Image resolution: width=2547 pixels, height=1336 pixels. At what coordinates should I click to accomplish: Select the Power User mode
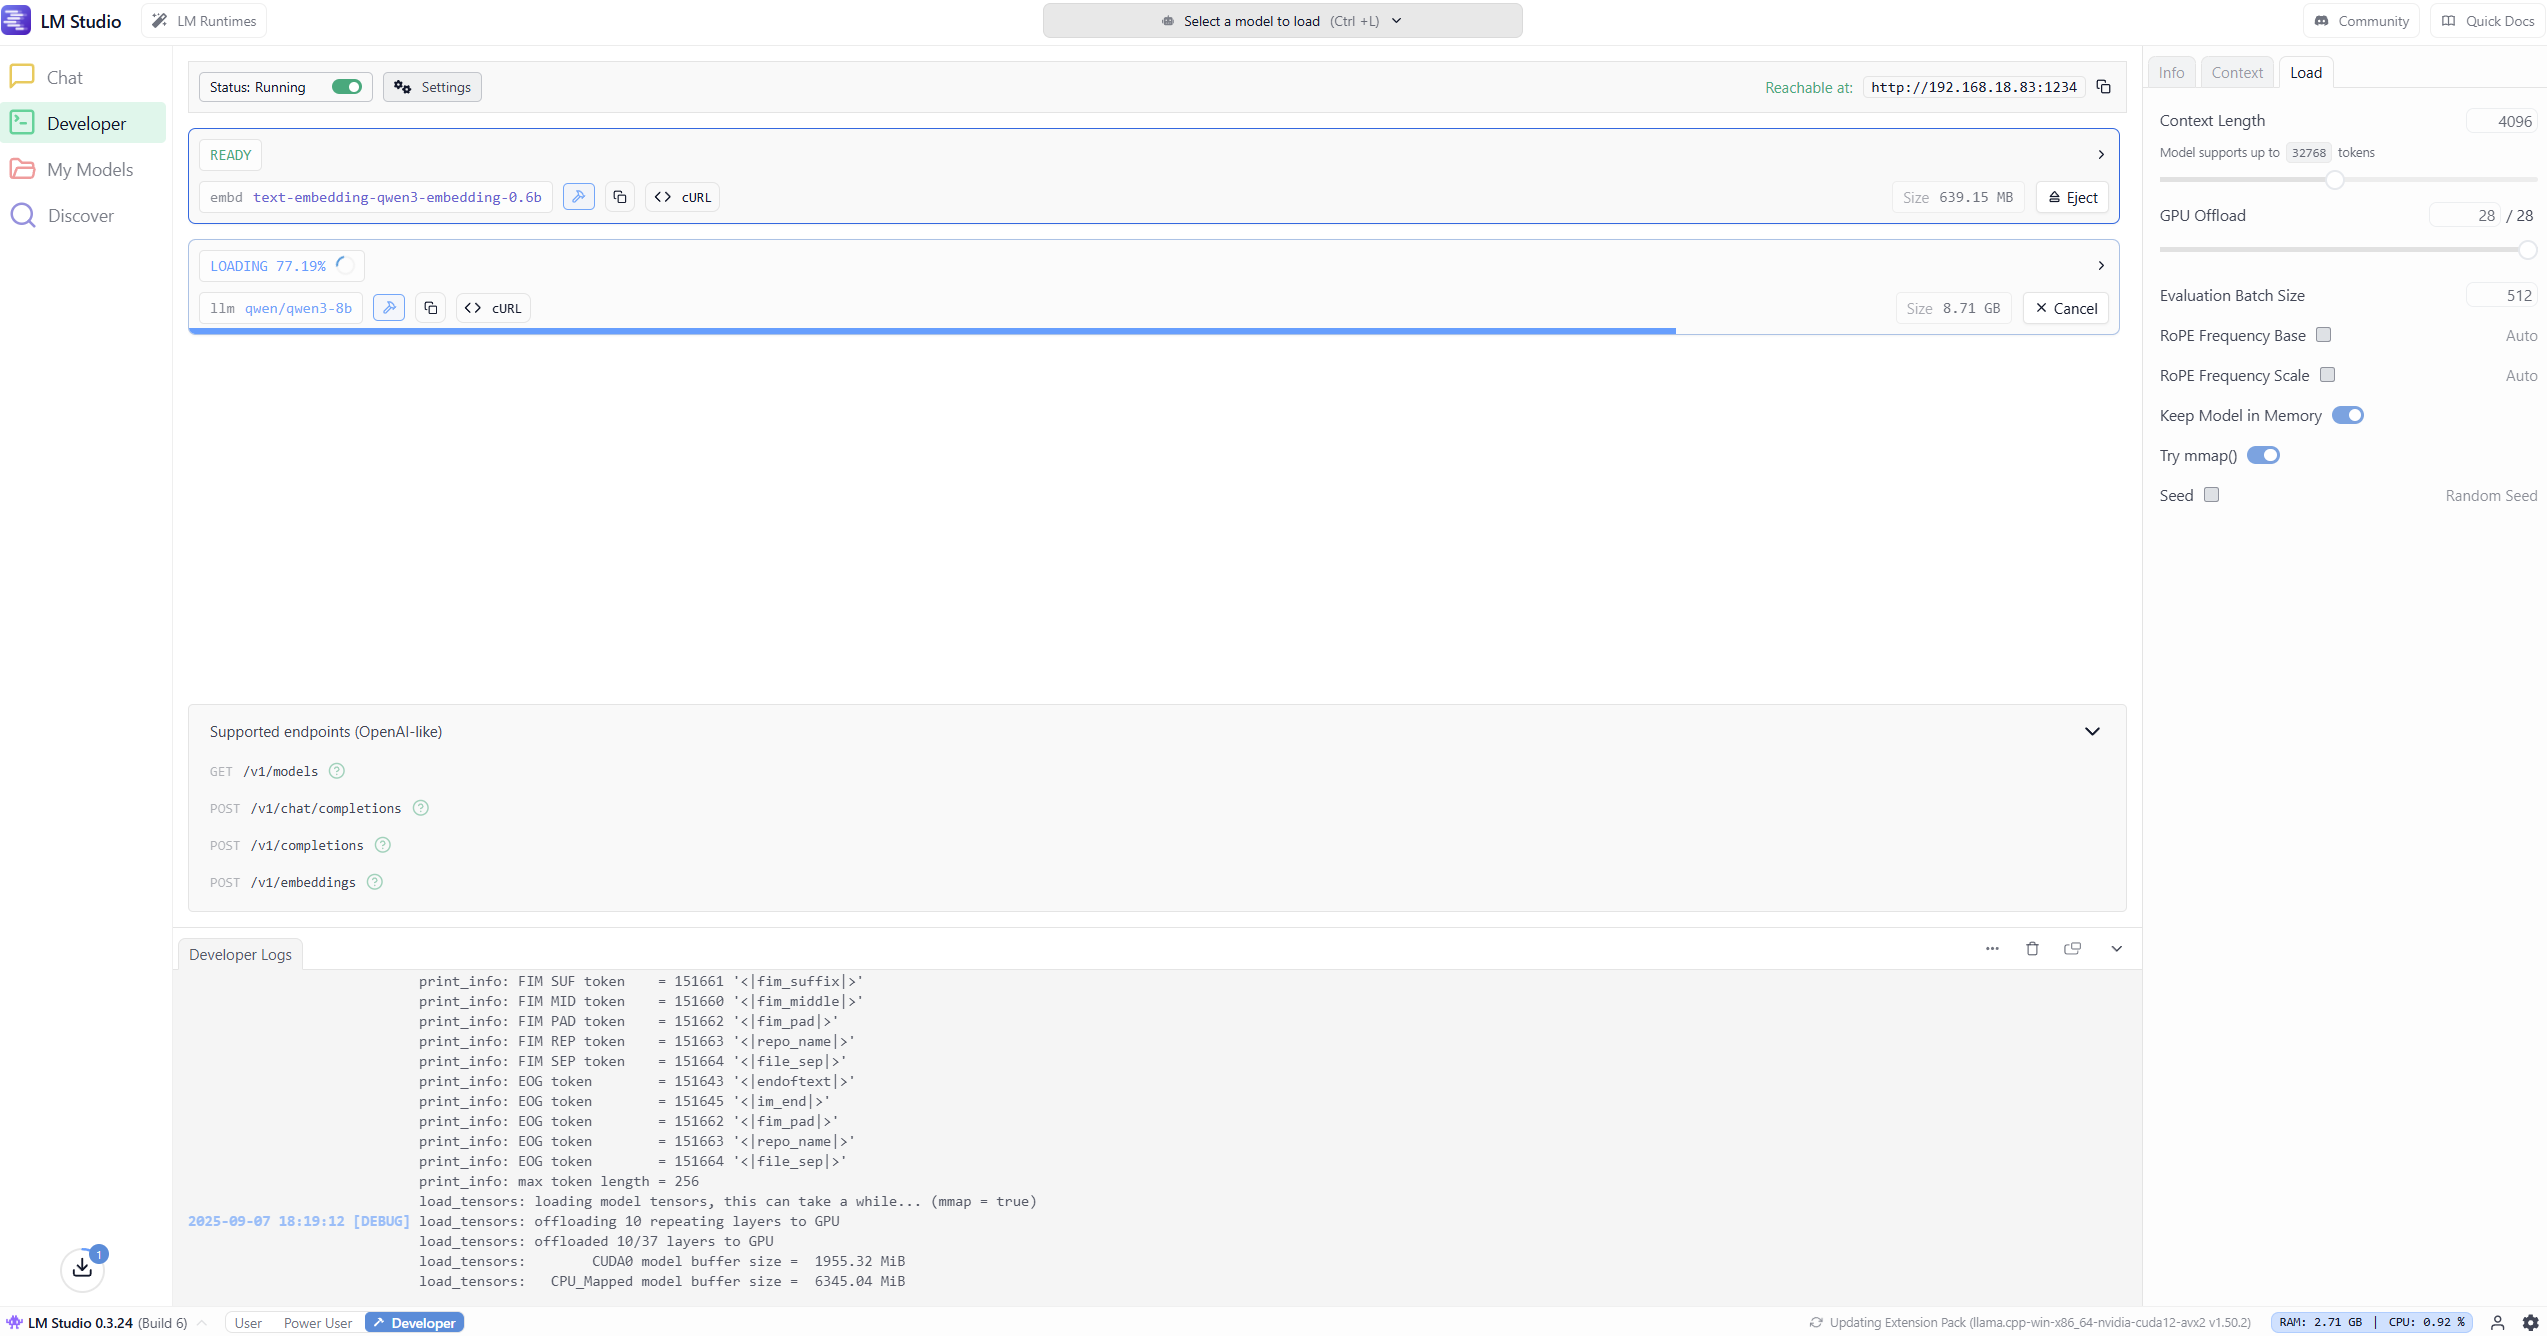click(x=318, y=1322)
